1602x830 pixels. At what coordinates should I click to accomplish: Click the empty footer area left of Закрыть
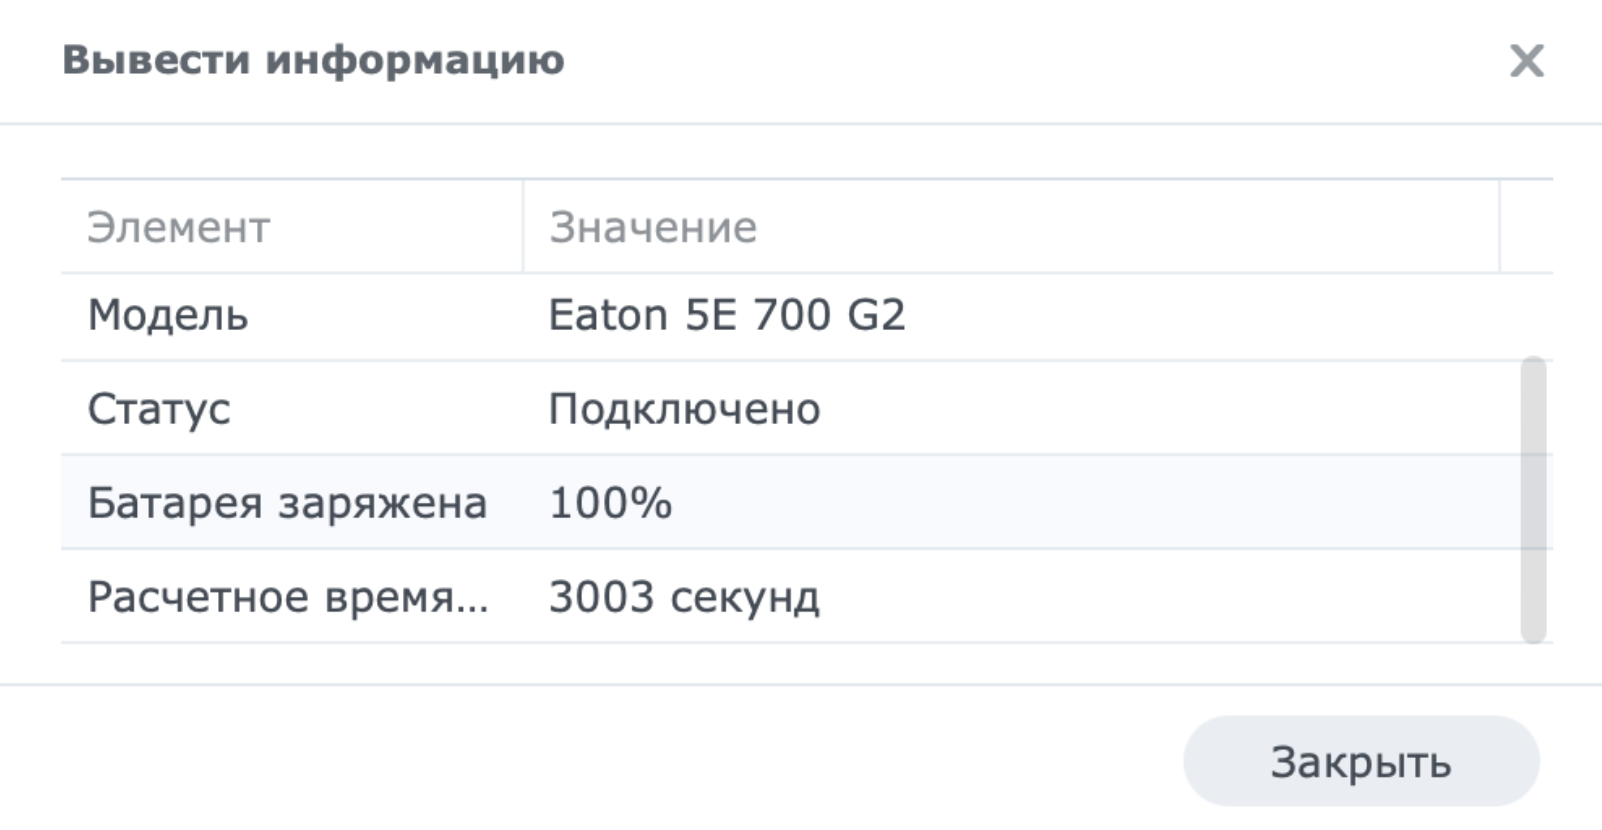coord(600,760)
